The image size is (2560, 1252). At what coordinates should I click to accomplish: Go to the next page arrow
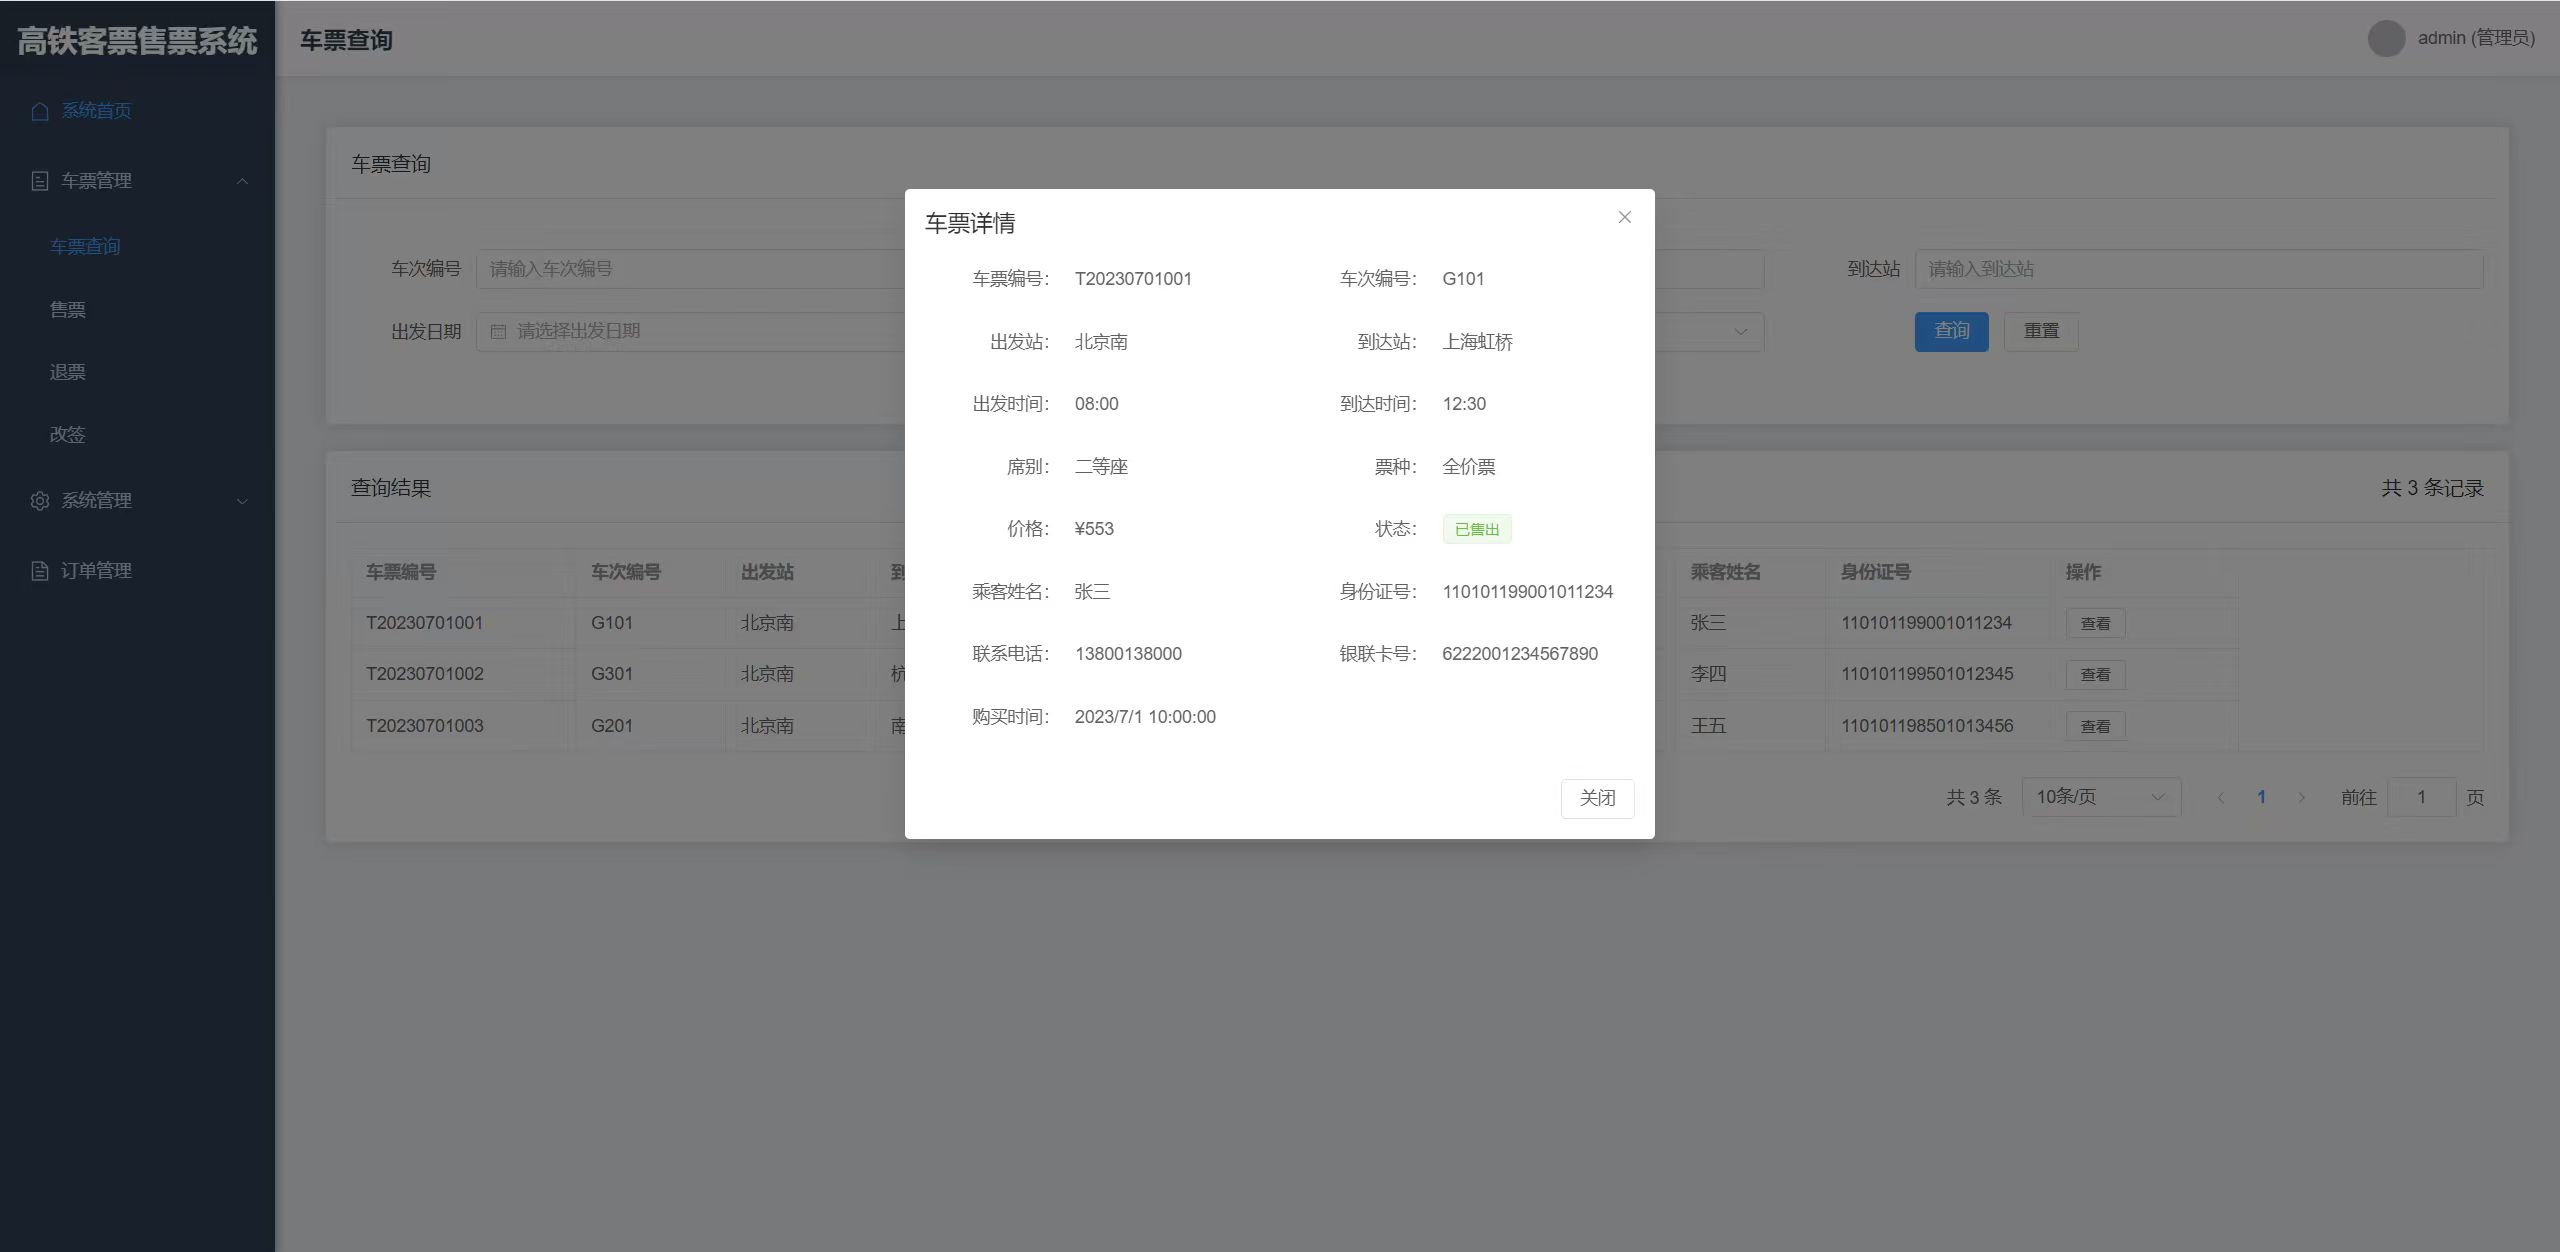(x=2302, y=798)
